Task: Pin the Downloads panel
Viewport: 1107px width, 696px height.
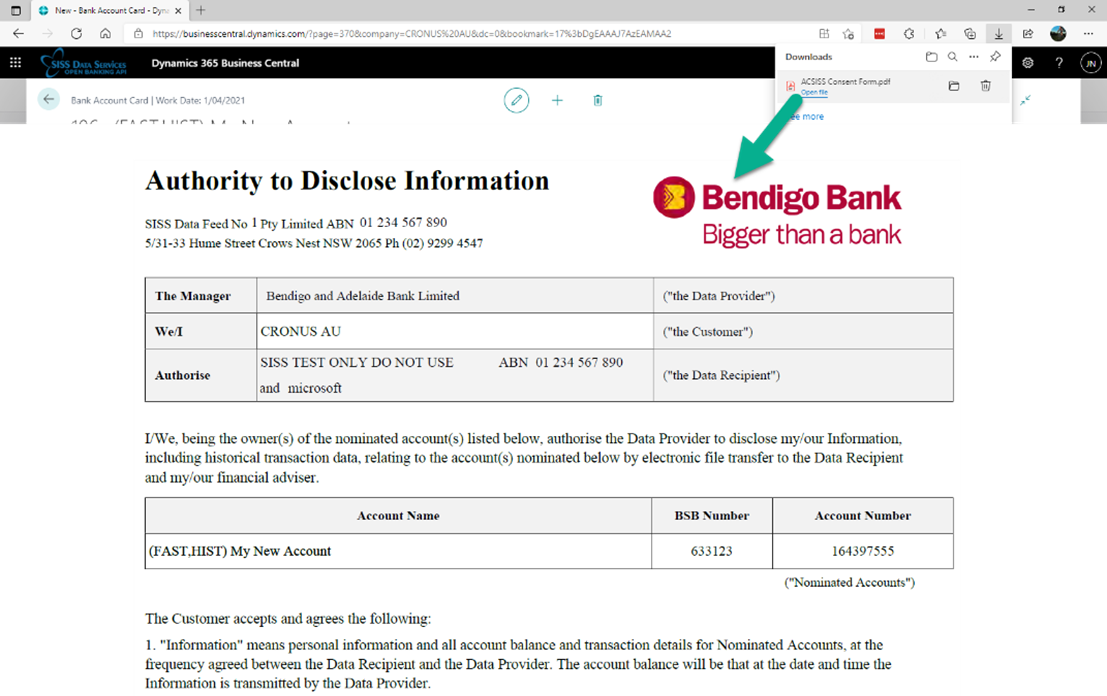Action: click(995, 57)
